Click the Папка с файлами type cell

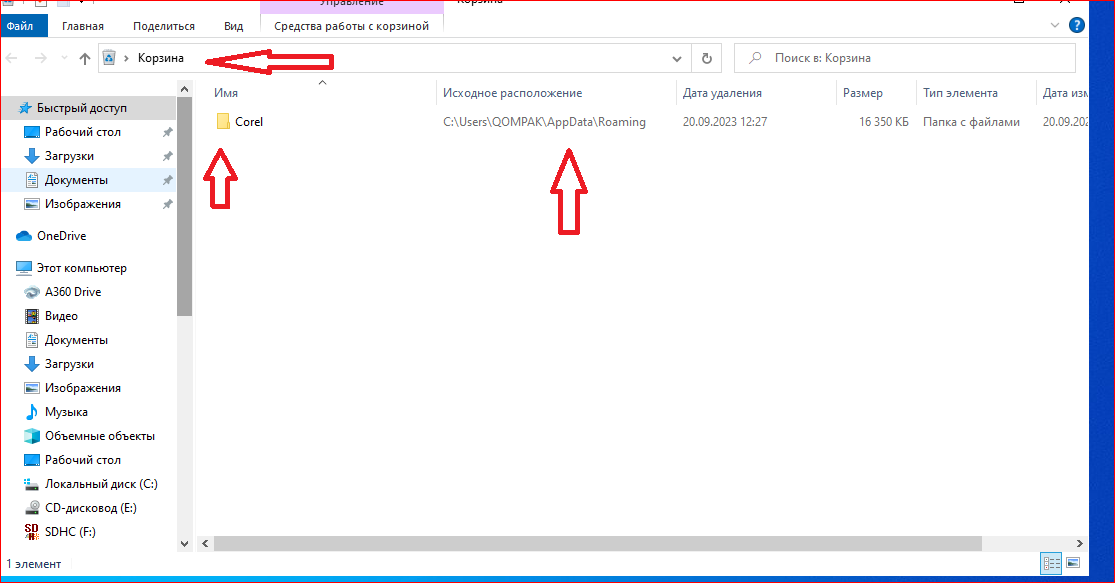click(x=971, y=122)
